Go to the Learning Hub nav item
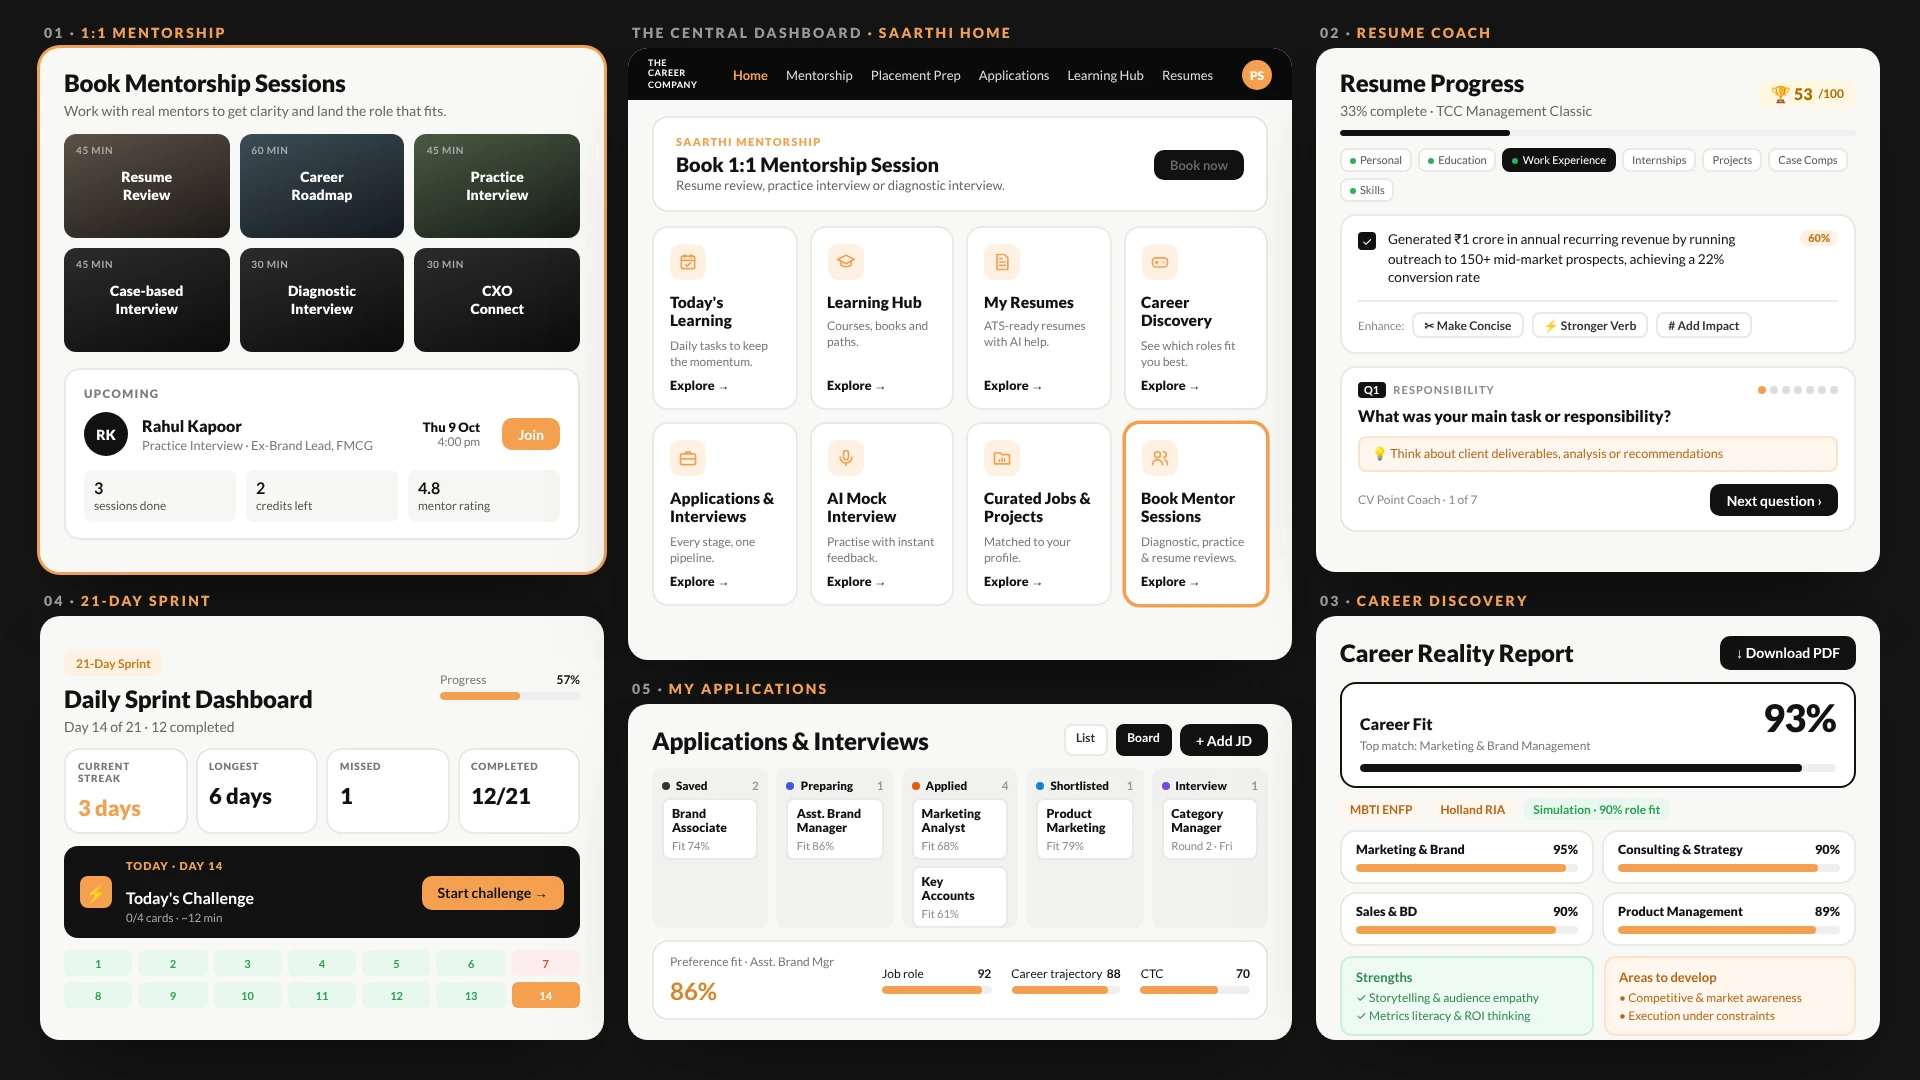The height and width of the screenshot is (1080, 1920). point(1105,75)
